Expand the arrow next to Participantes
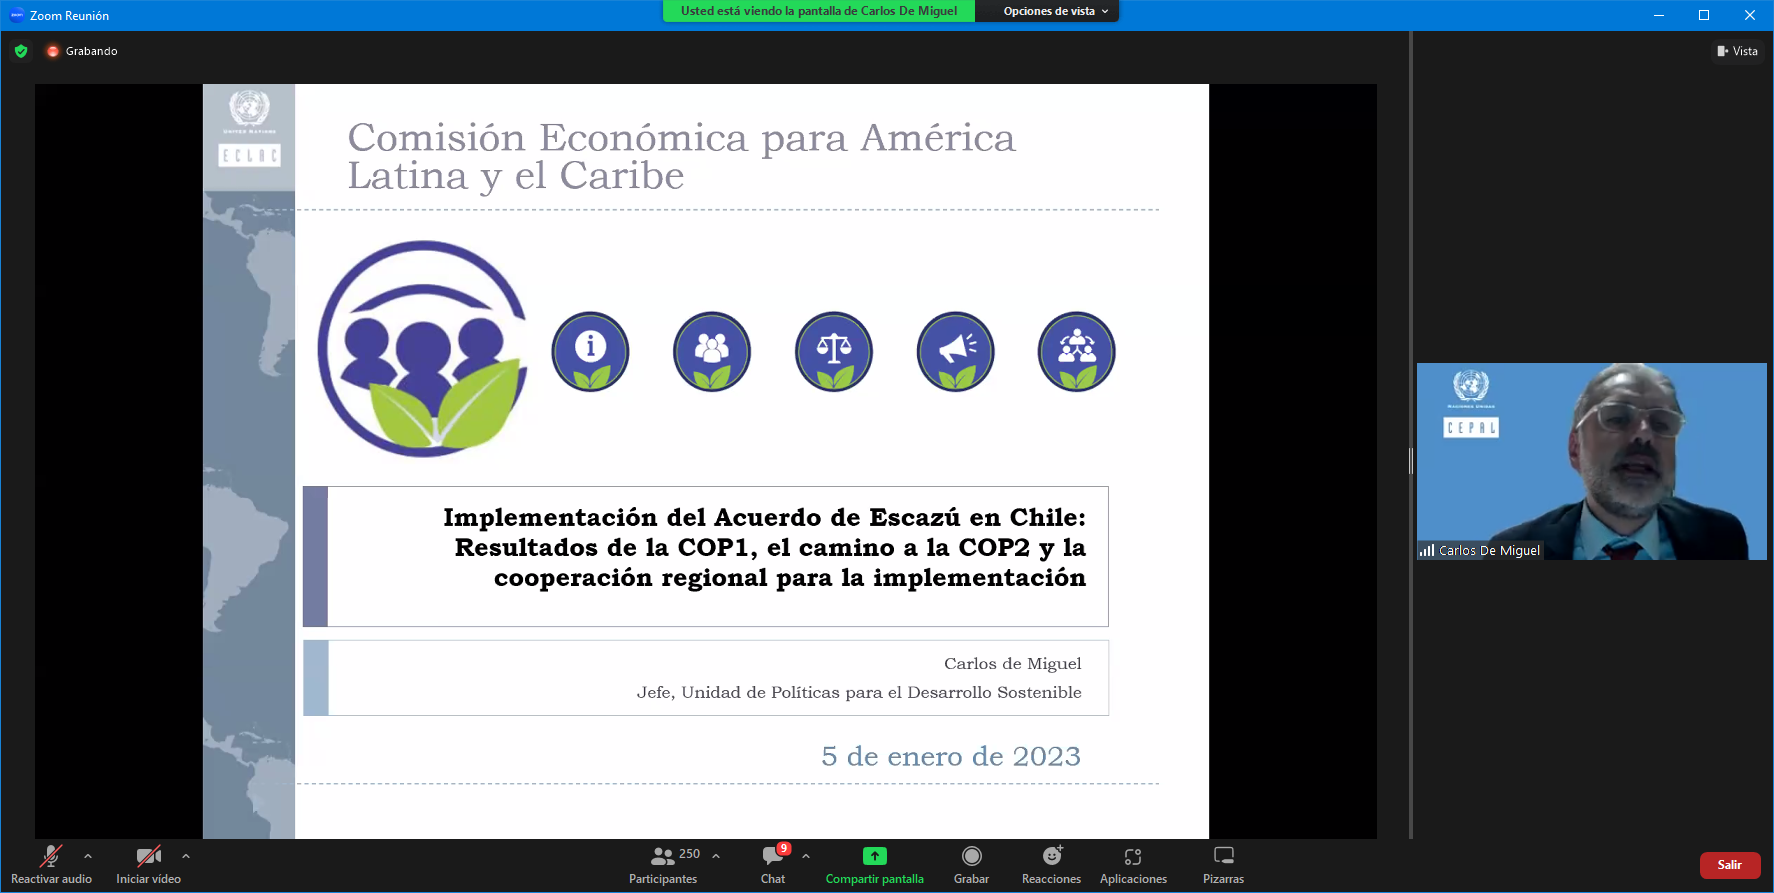This screenshot has height=893, width=1774. (716, 856)
